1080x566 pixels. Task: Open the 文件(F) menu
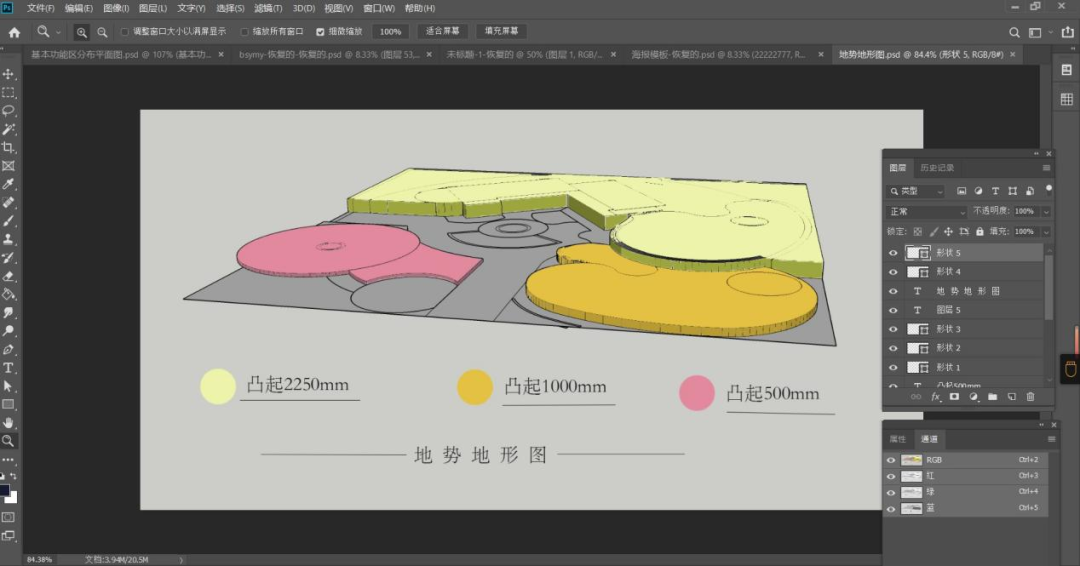pos(41,8)
